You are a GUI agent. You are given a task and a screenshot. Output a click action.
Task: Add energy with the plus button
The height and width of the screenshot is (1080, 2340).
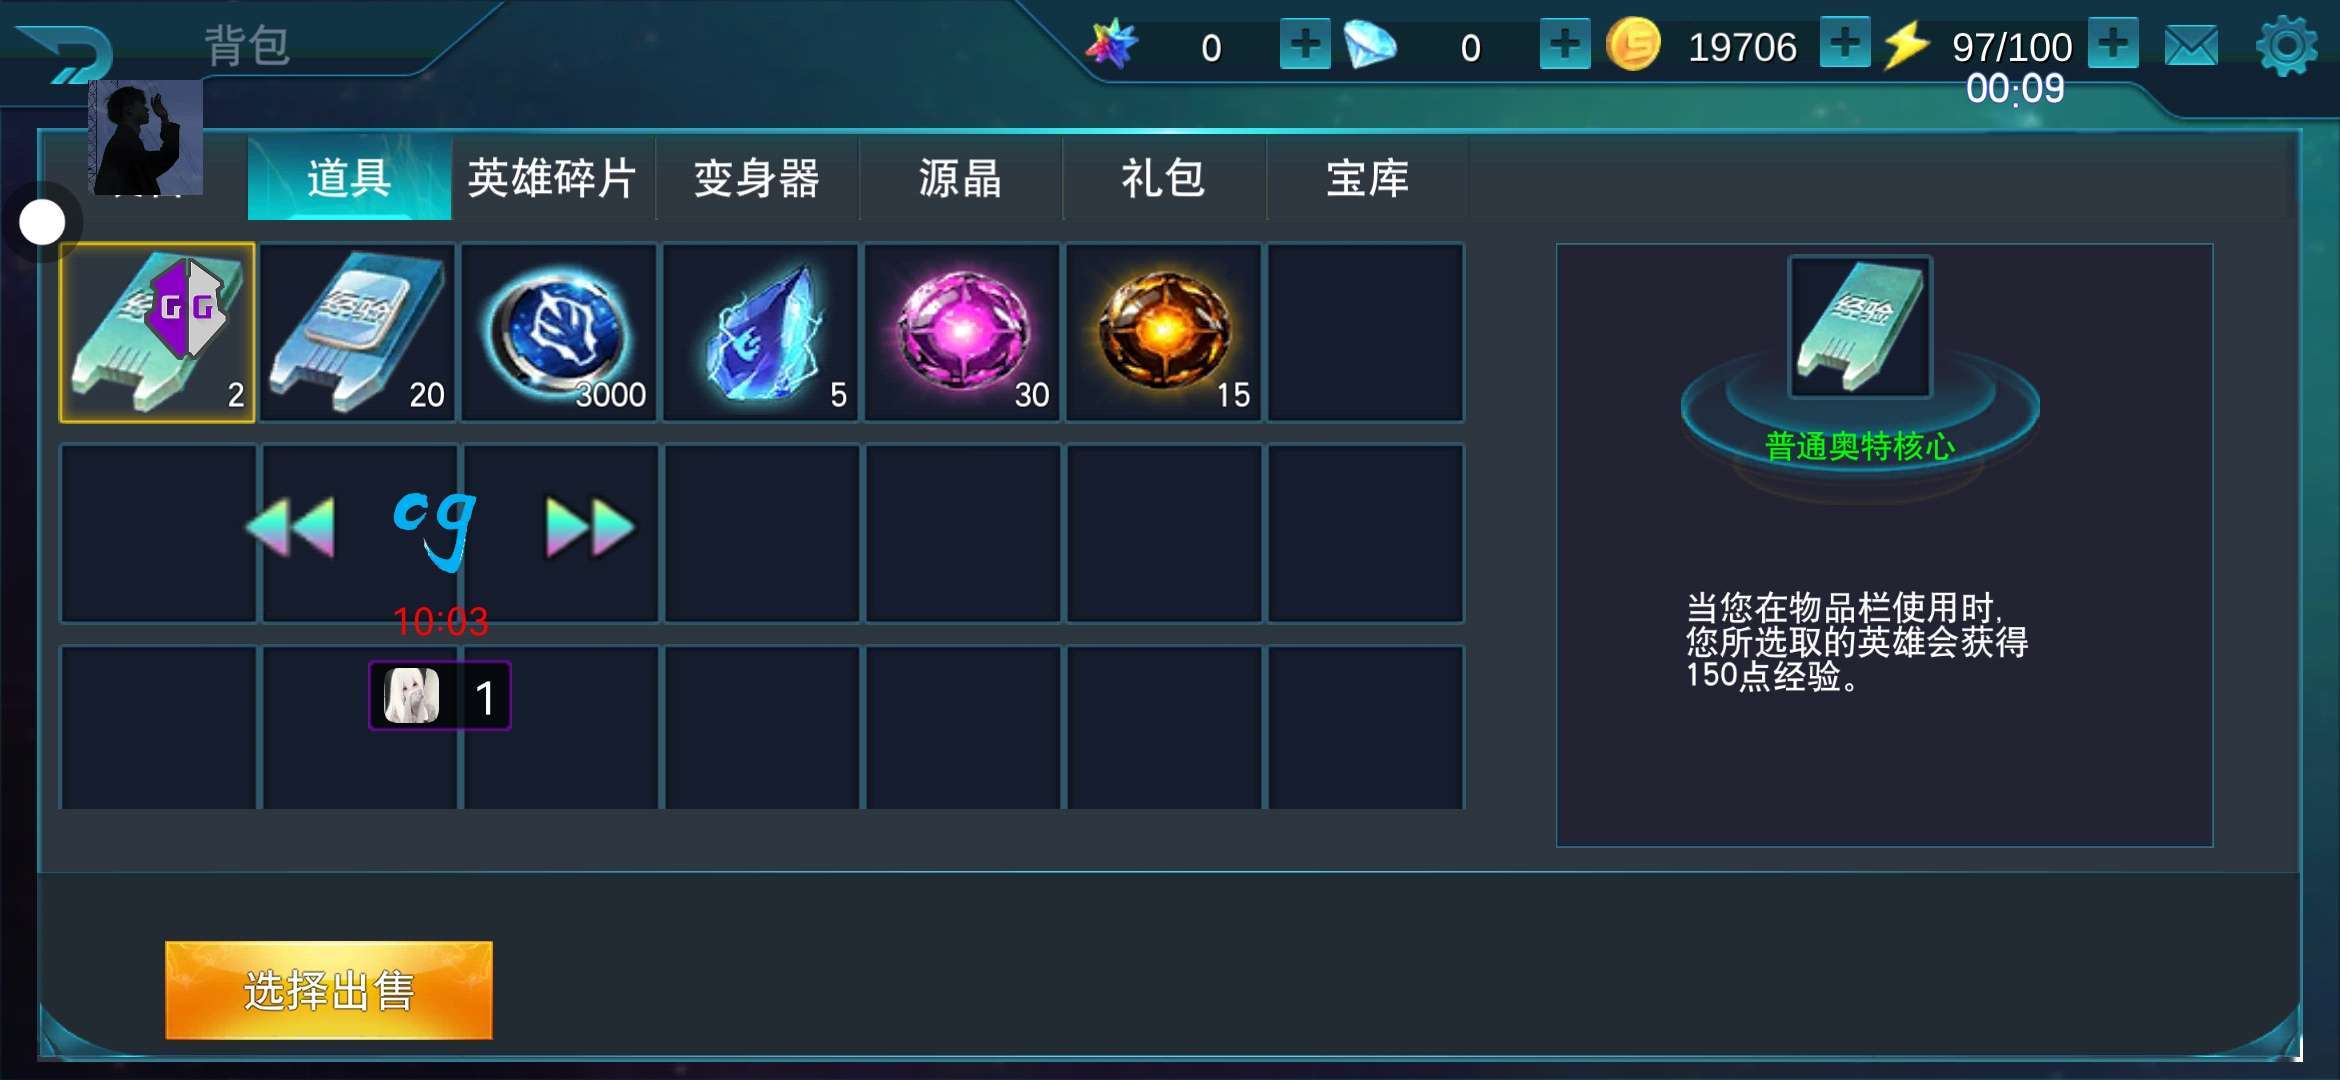click(2113, 44)
